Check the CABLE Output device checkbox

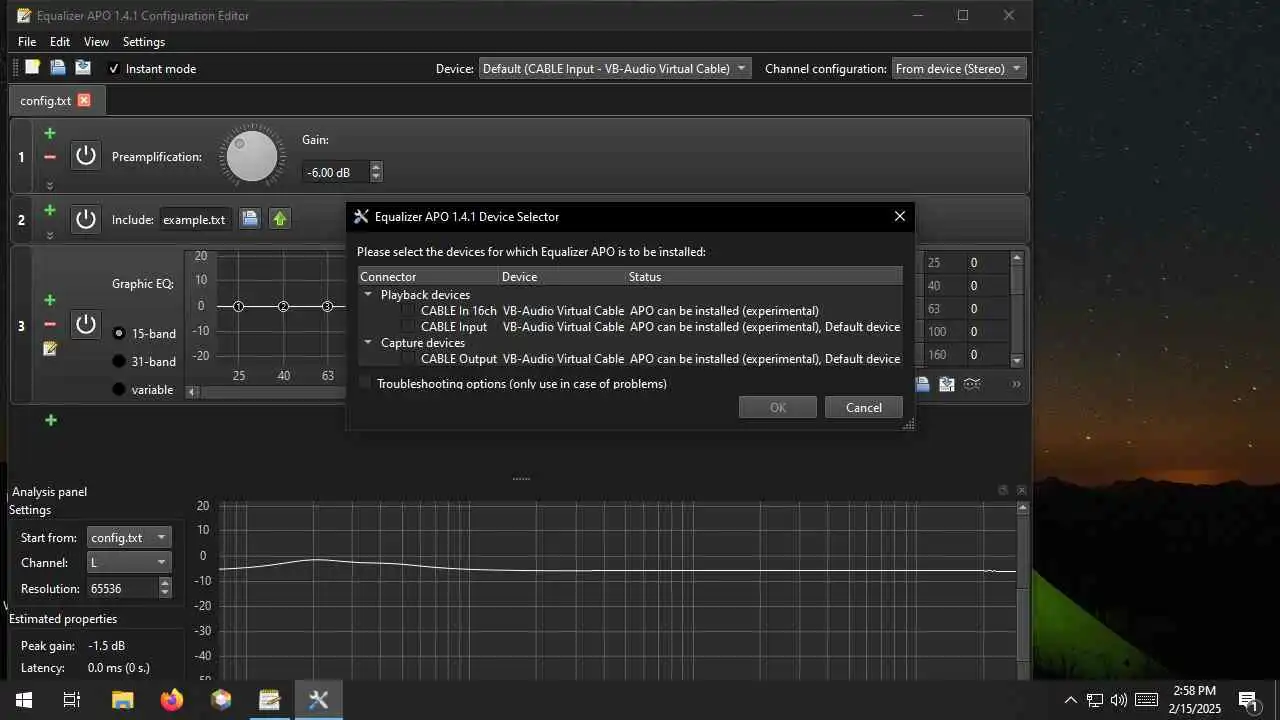[408, 359]
